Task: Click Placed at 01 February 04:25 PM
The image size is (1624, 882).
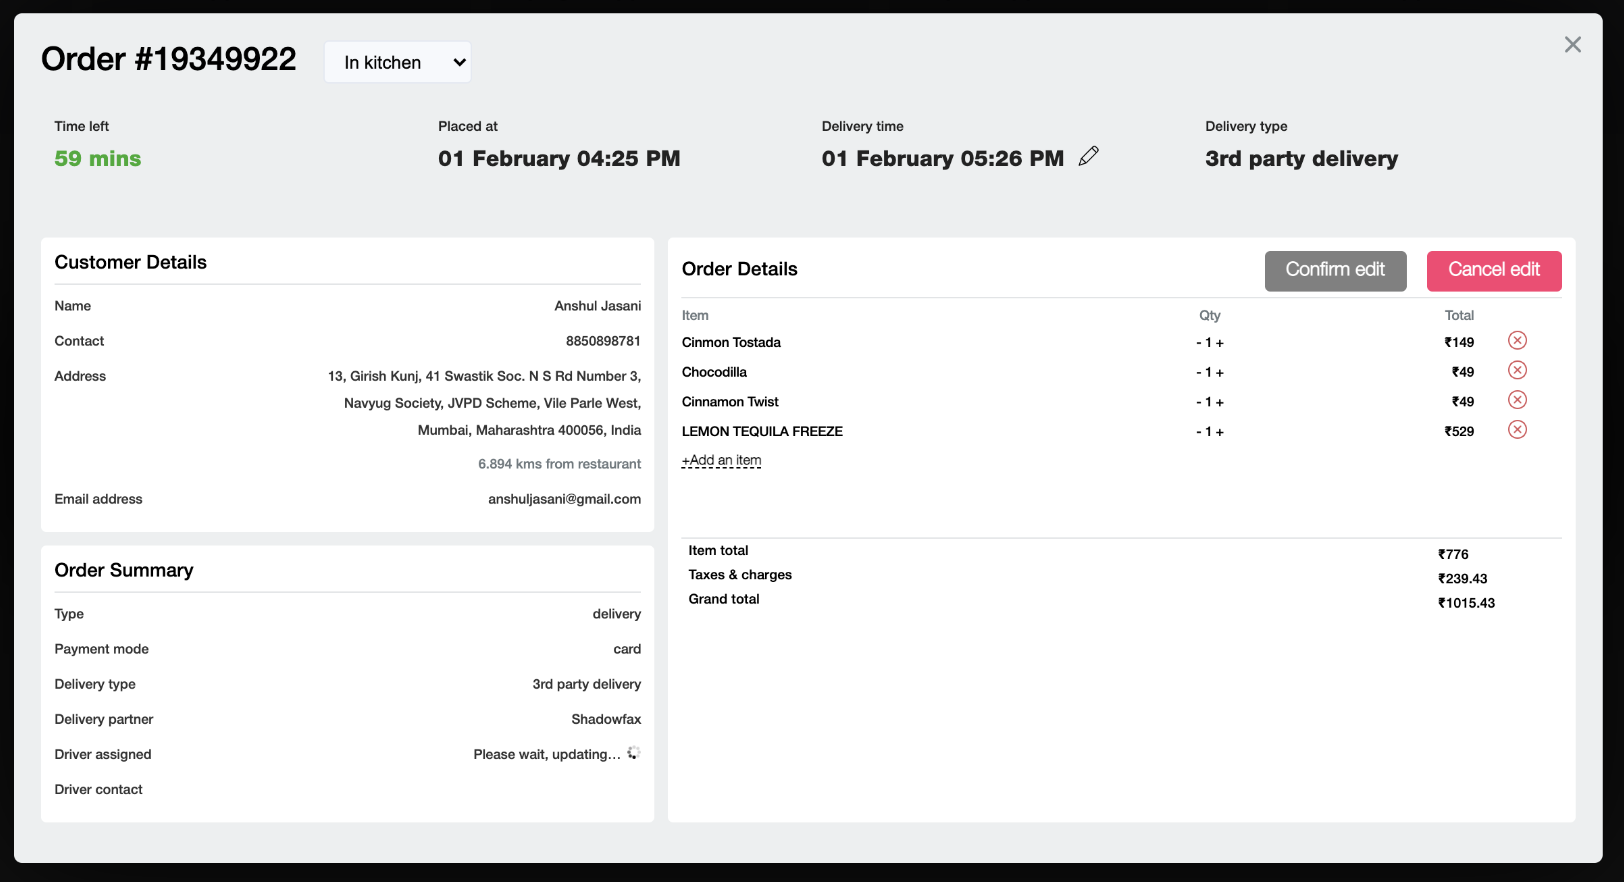Action: click(x=559, y=158)
